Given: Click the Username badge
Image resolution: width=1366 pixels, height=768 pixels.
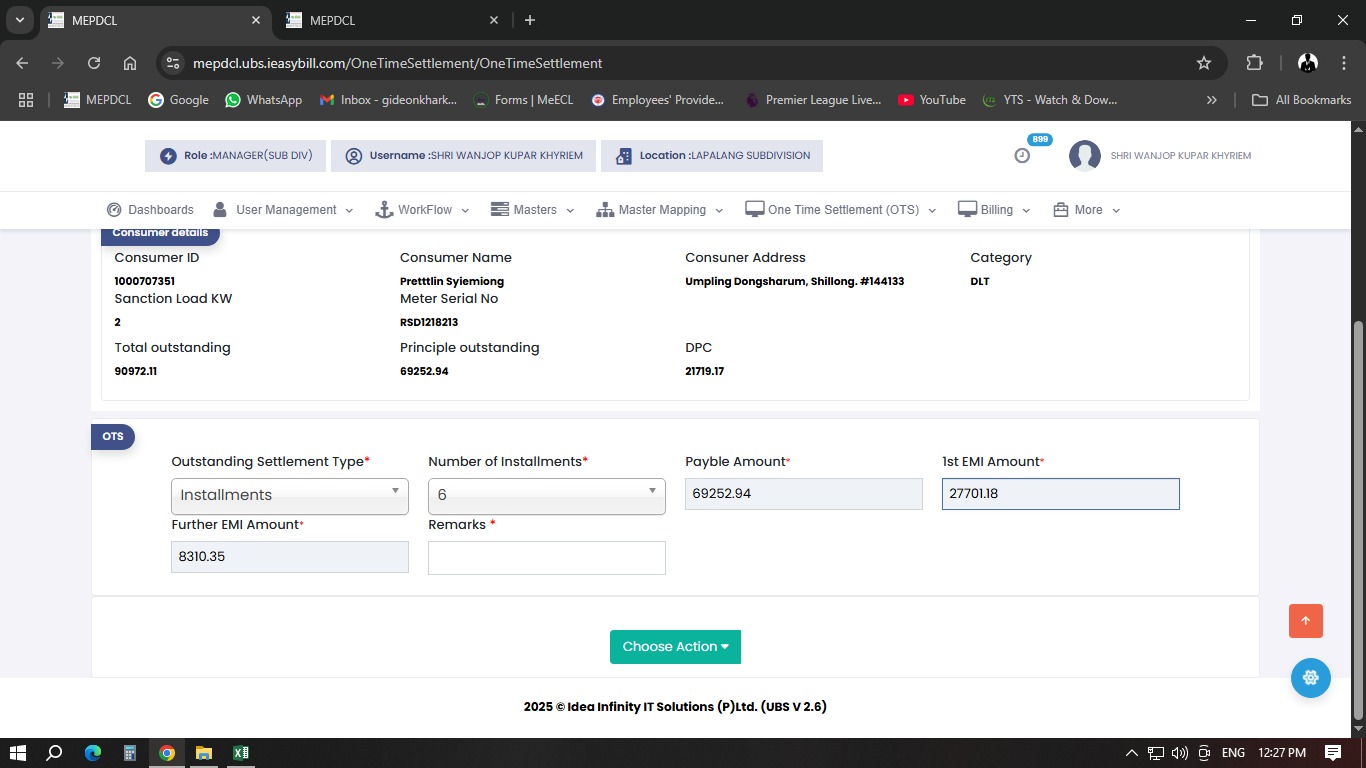Looking at the screenshot, I should 464,156.
